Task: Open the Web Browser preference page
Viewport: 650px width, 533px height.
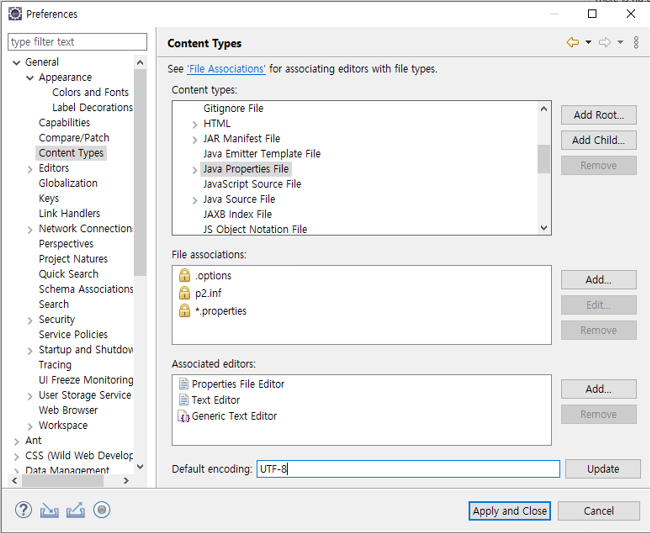Action: click(x=68, y=410)
